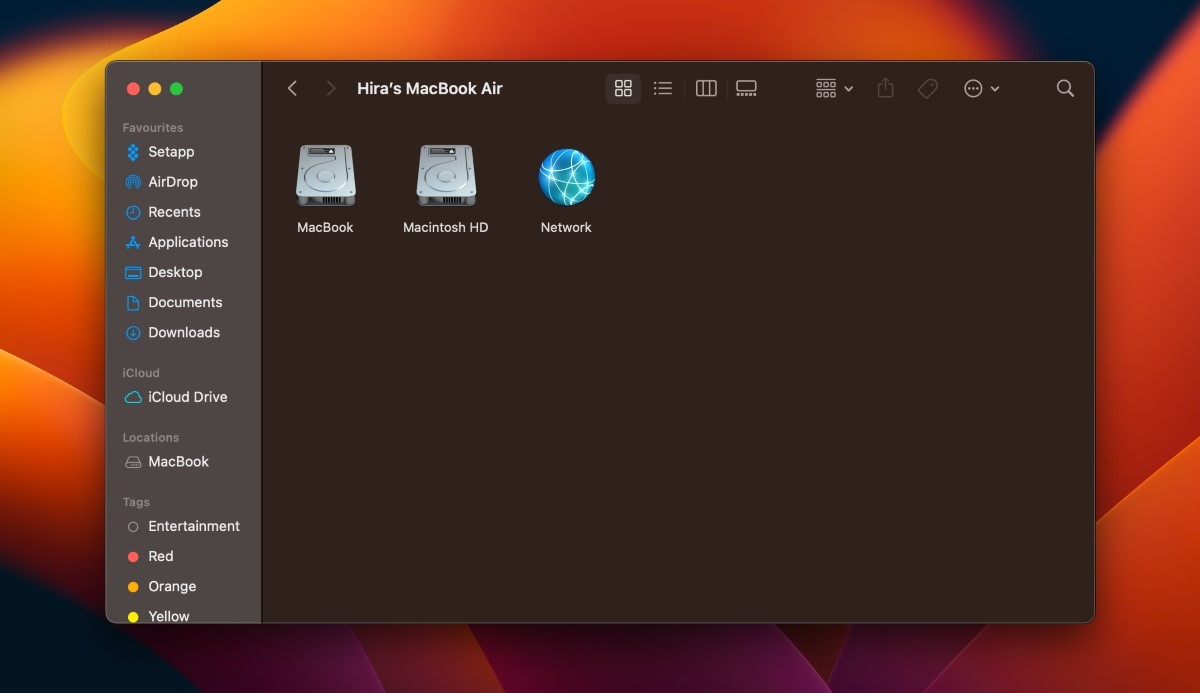Open the Applications folder
The width and height of the screenshot is (1200, 693).
pyautogui.click(x=186, y=241)
